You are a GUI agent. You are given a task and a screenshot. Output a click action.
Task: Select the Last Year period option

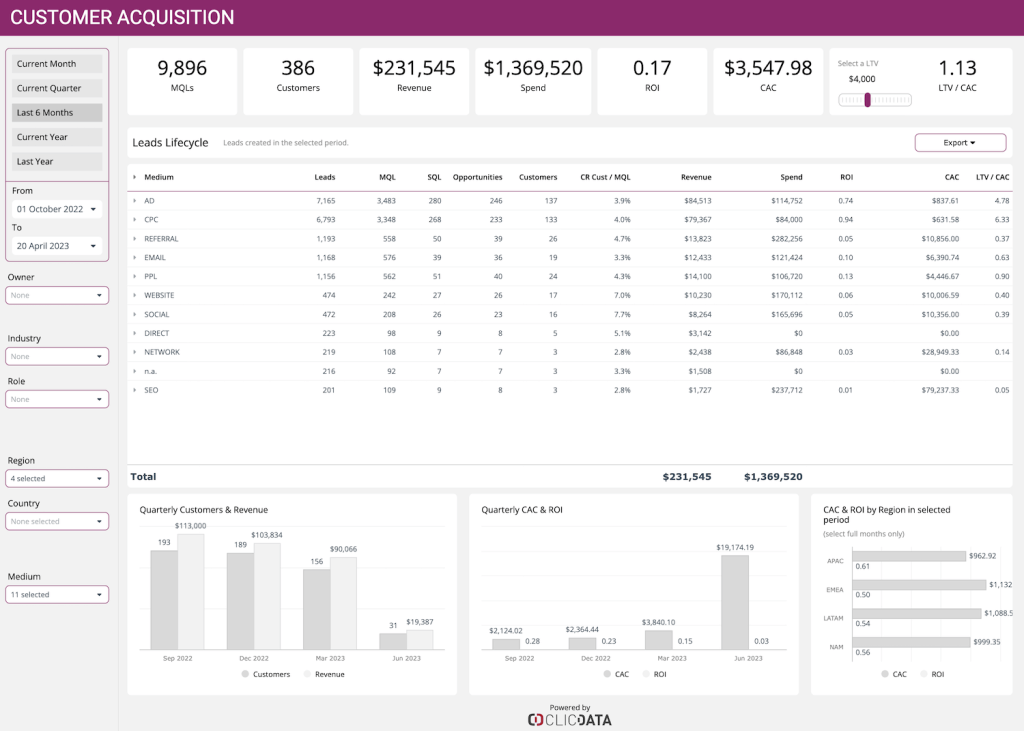click(x=57, y=161)
